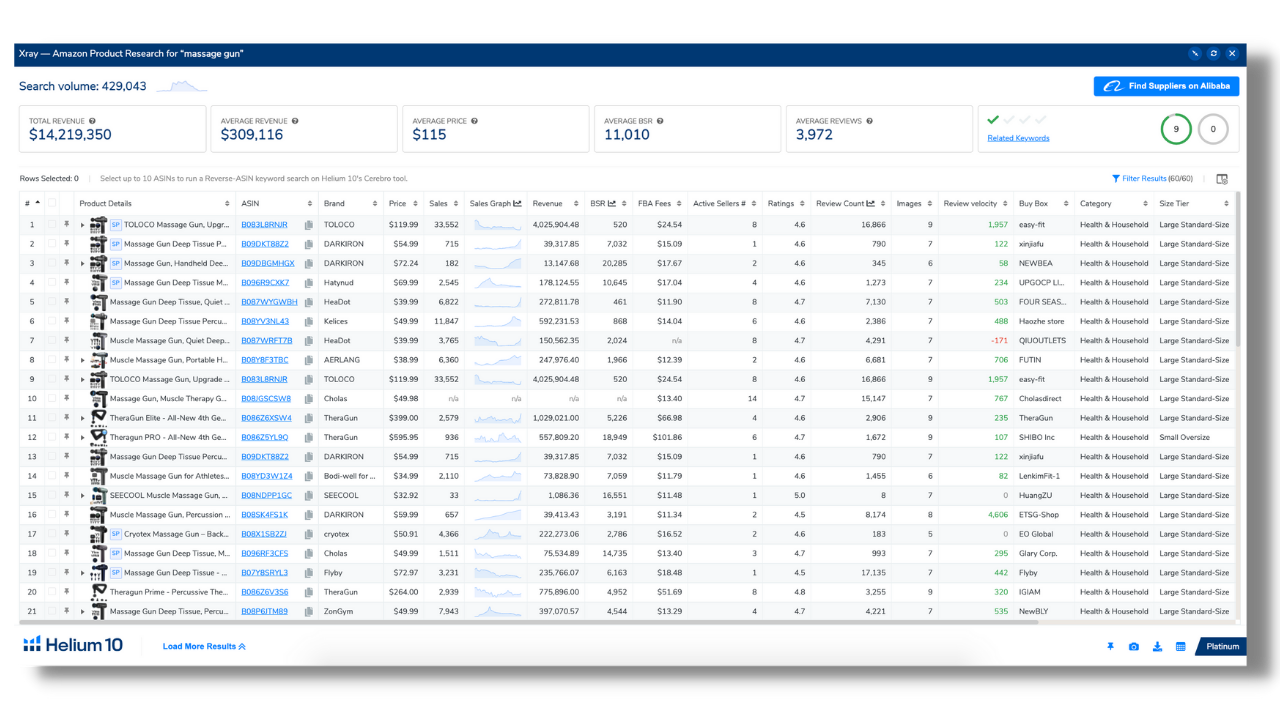Click Load More Results

coord(204,646)
